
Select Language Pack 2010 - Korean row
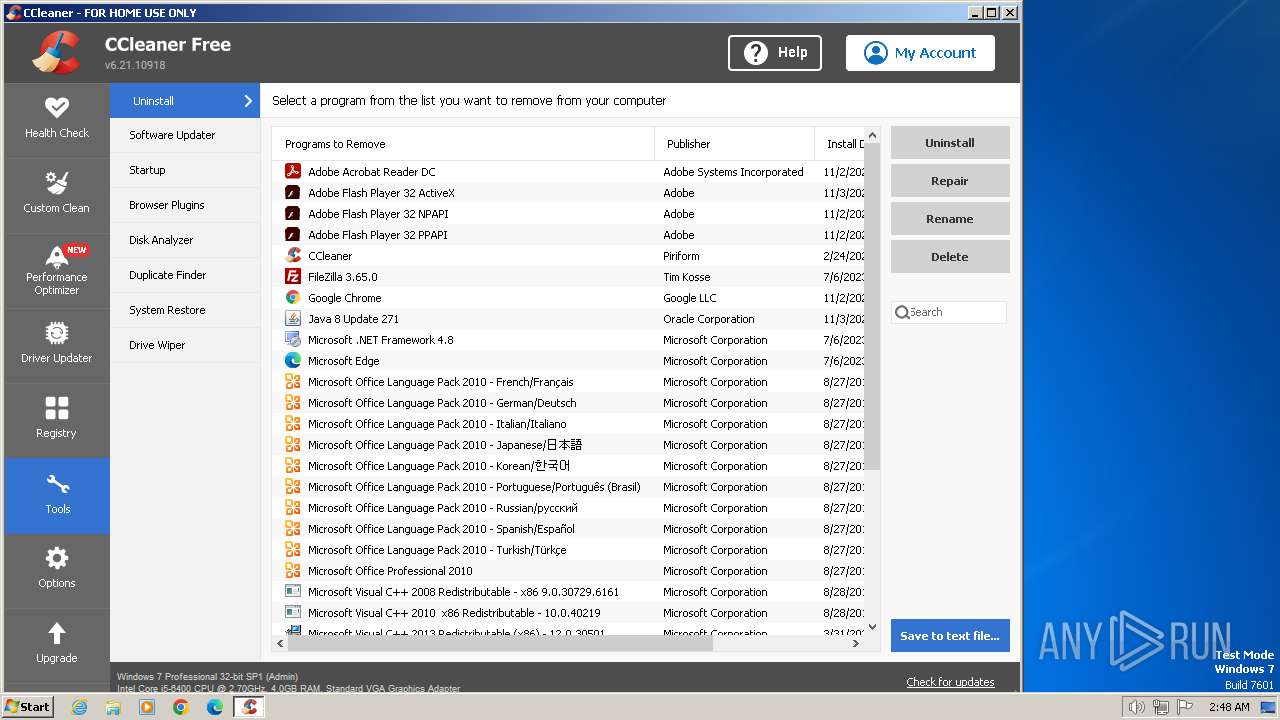(x=568, y=465)
